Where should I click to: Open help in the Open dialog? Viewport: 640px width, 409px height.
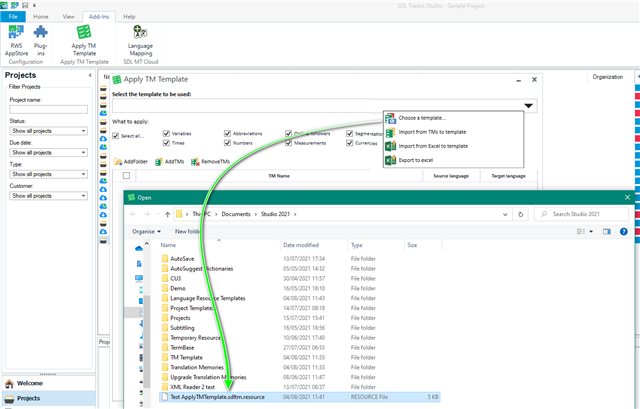(624, 231)
